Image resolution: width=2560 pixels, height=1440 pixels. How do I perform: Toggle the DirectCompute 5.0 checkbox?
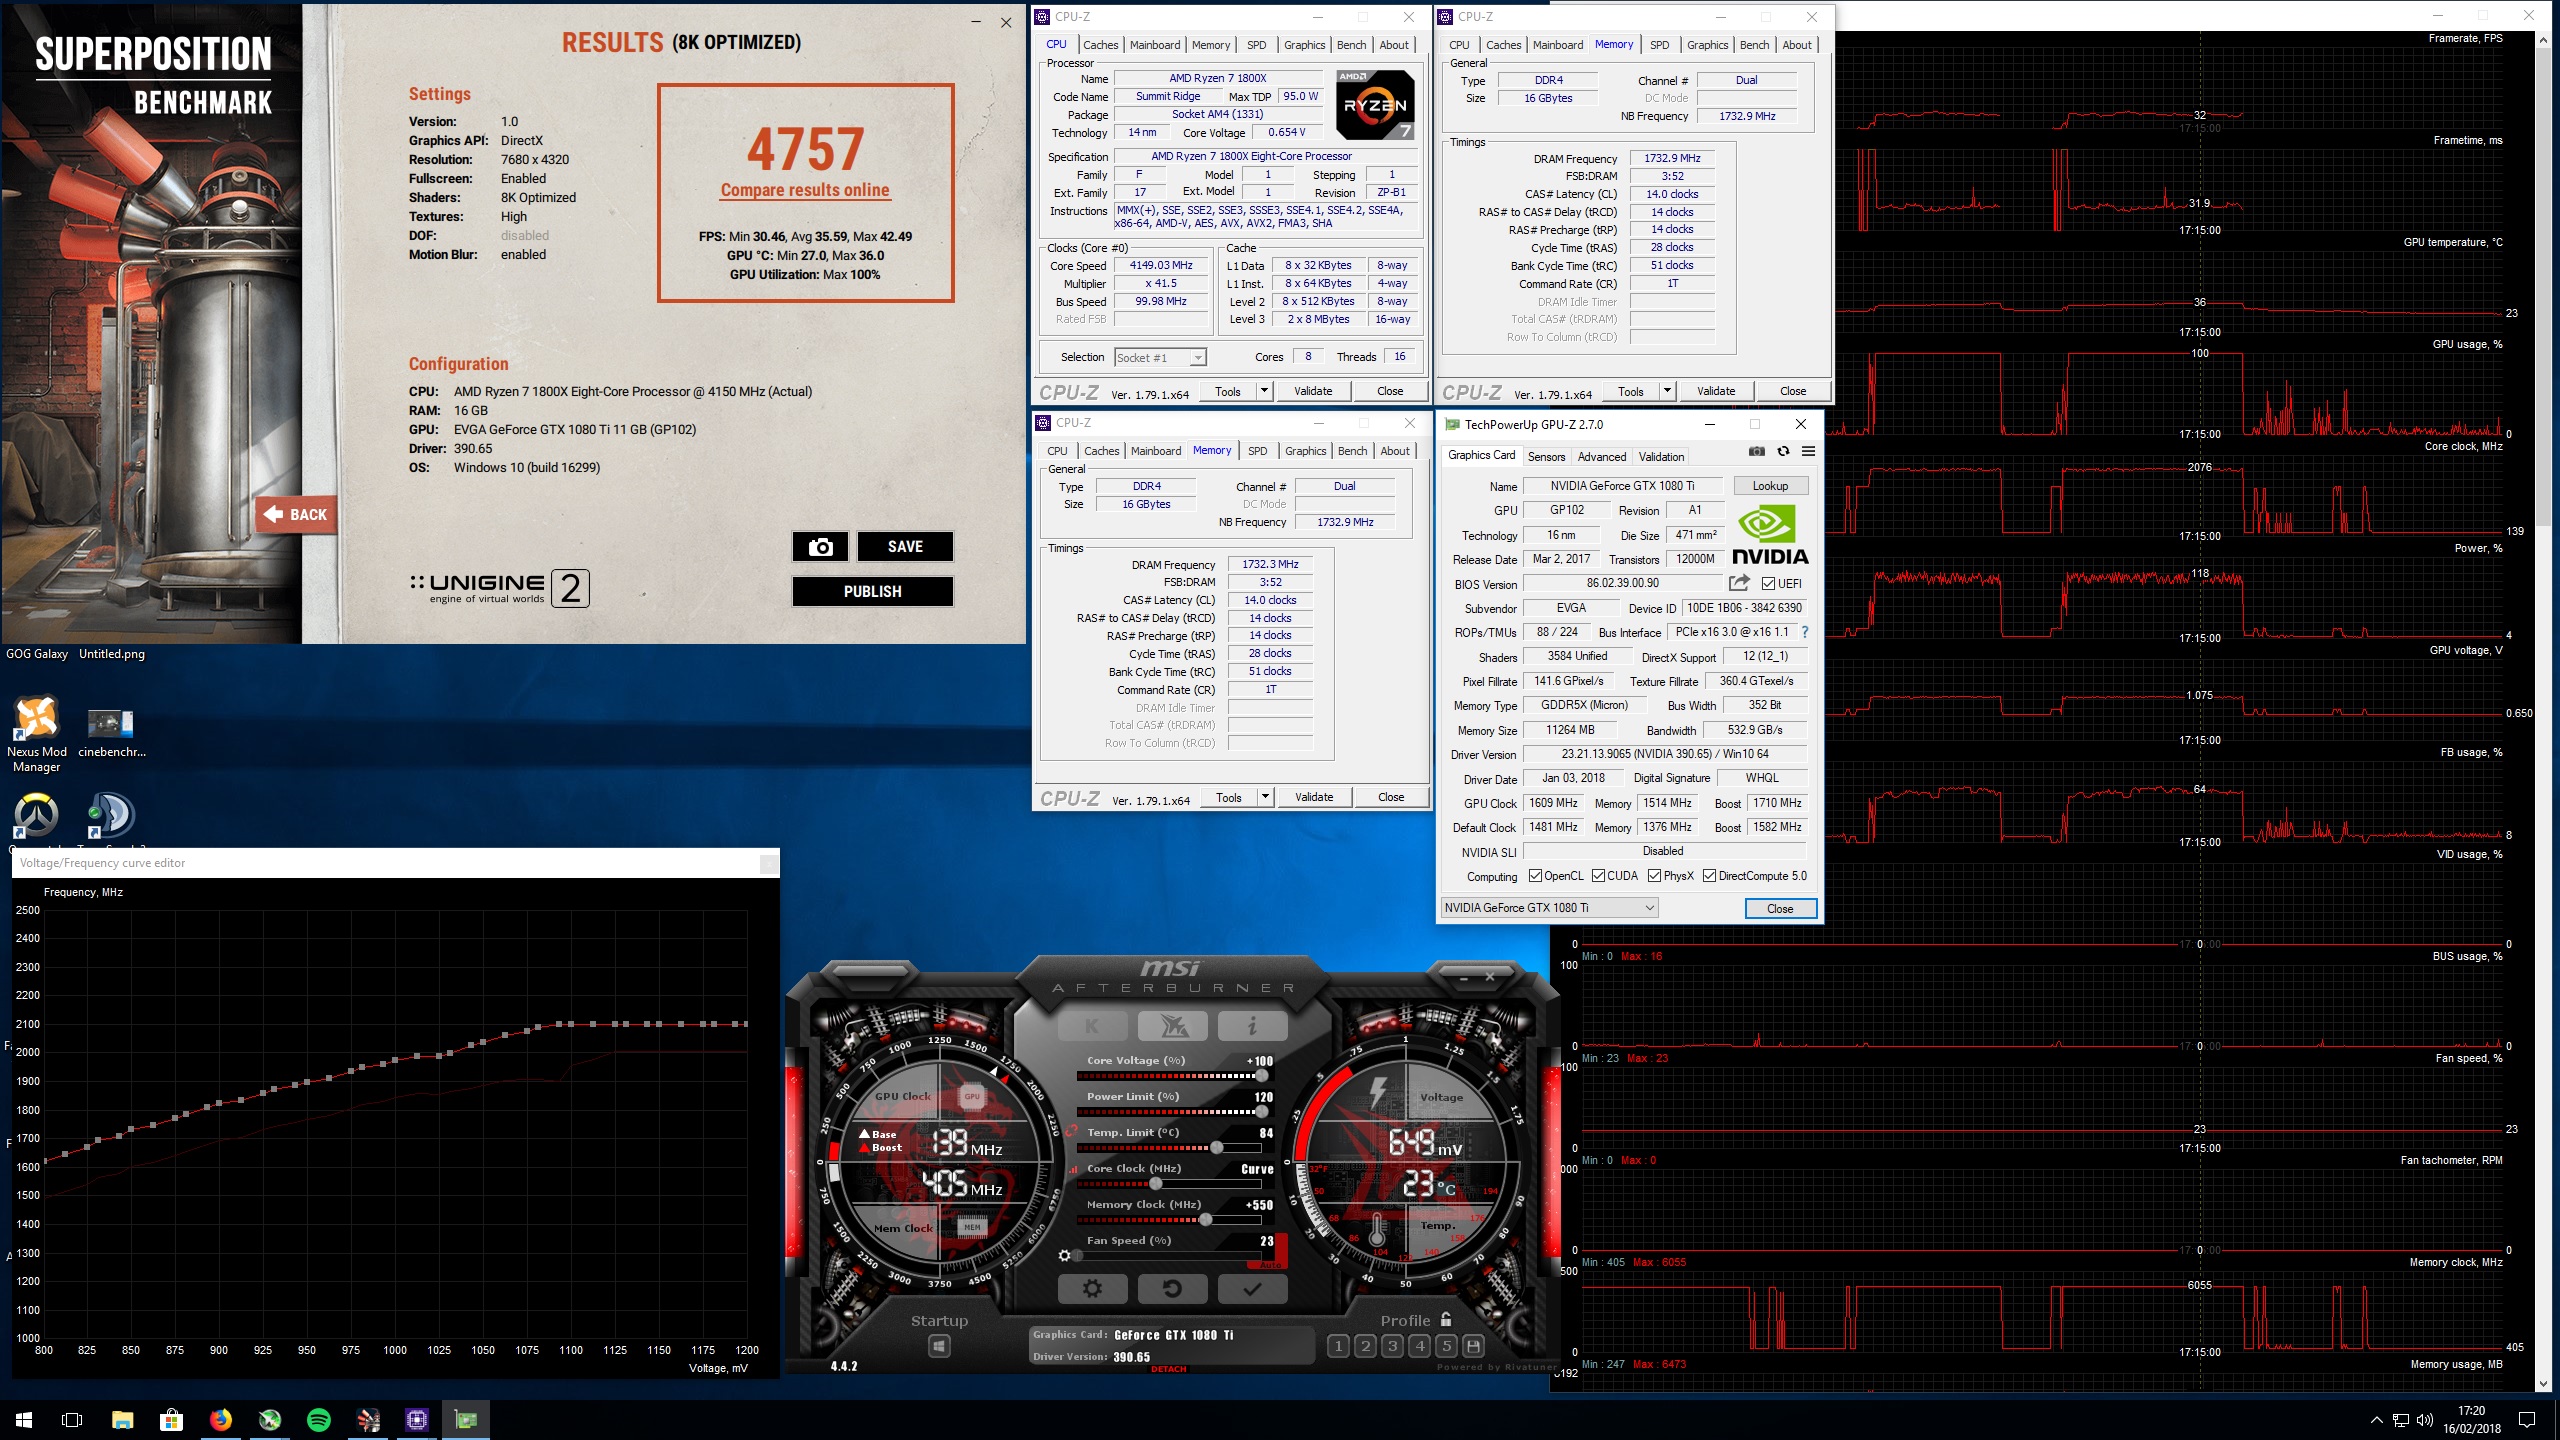(x=1709, y=876)
